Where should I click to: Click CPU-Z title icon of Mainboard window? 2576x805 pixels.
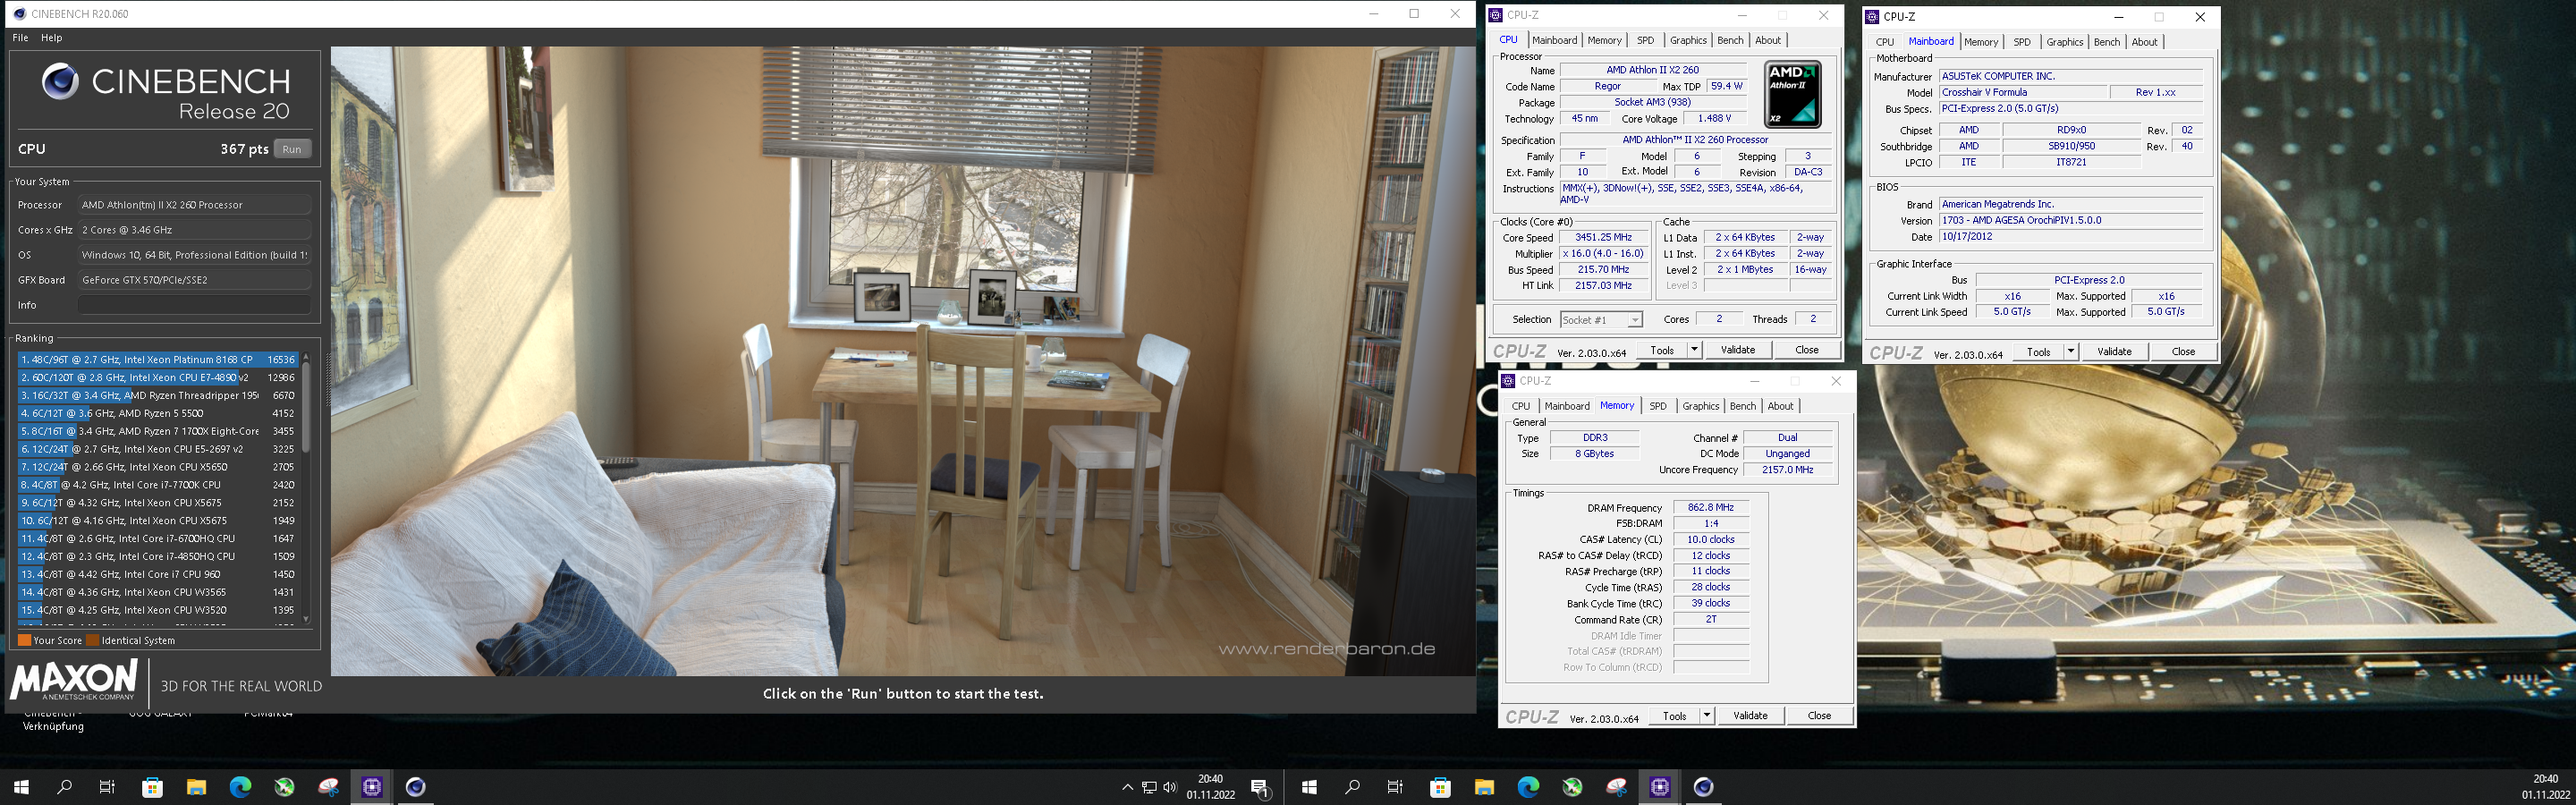point(1872,17)
